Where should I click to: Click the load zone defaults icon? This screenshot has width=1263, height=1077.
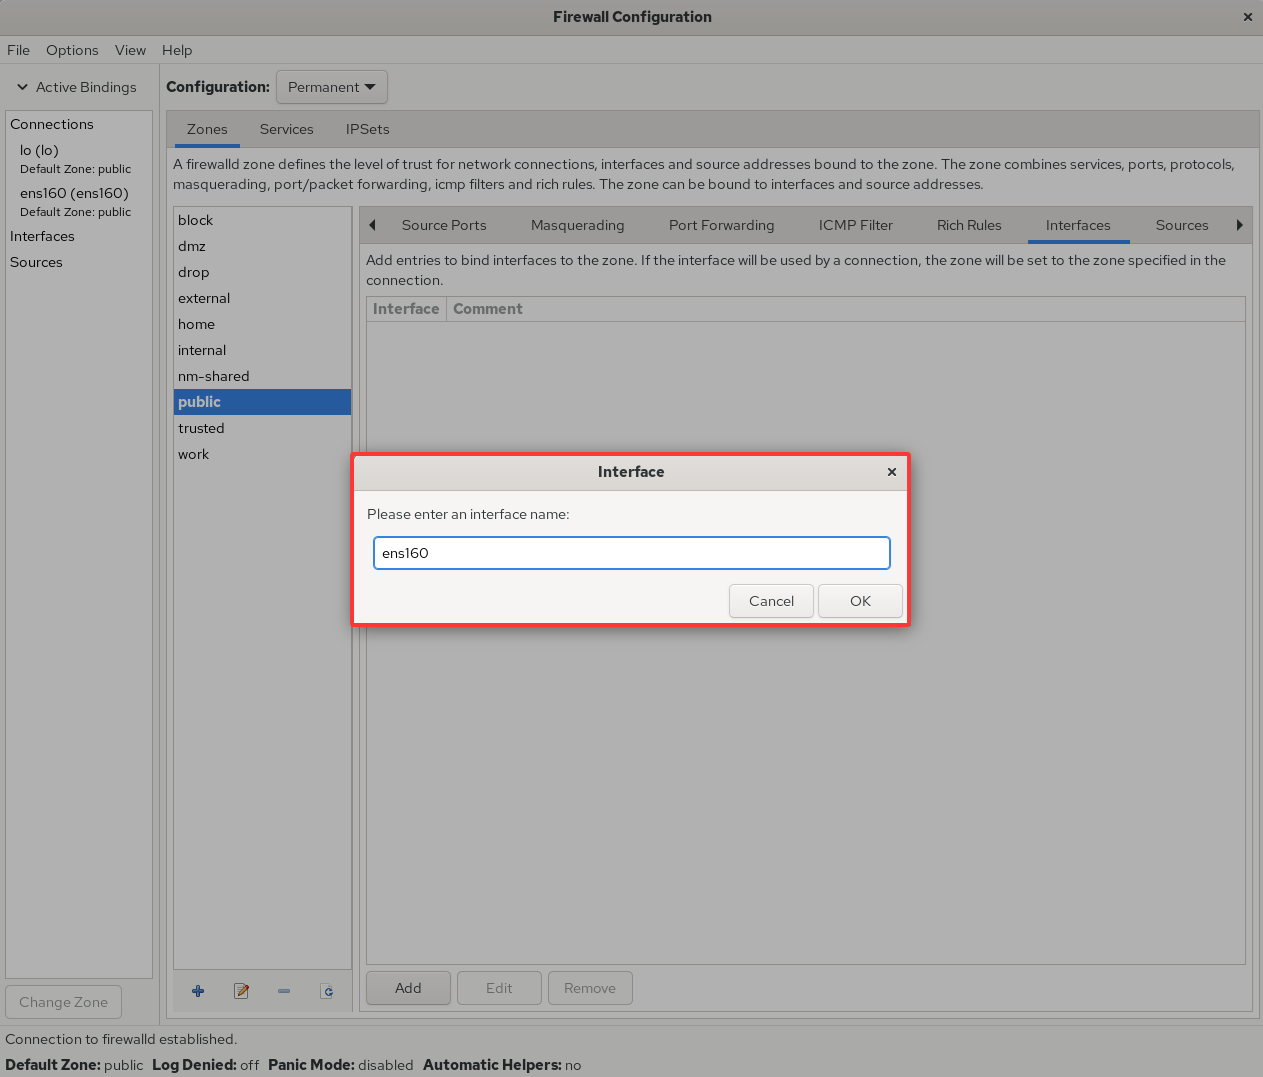tap(327, 991)
